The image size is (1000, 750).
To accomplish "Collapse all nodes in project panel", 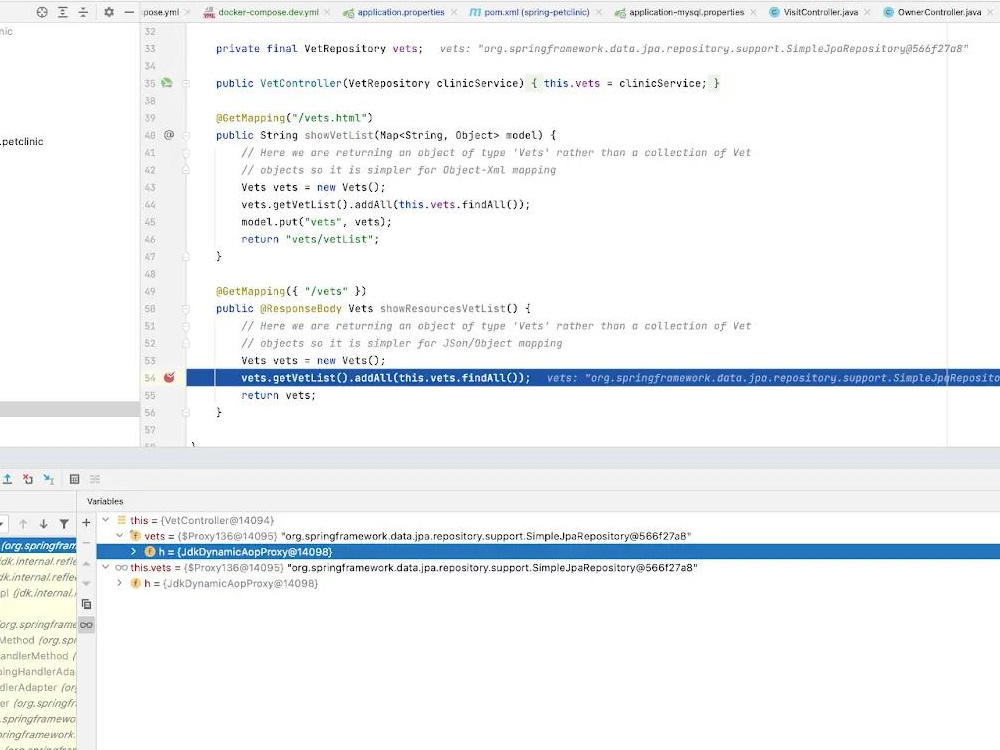I will tap(83, 12).
